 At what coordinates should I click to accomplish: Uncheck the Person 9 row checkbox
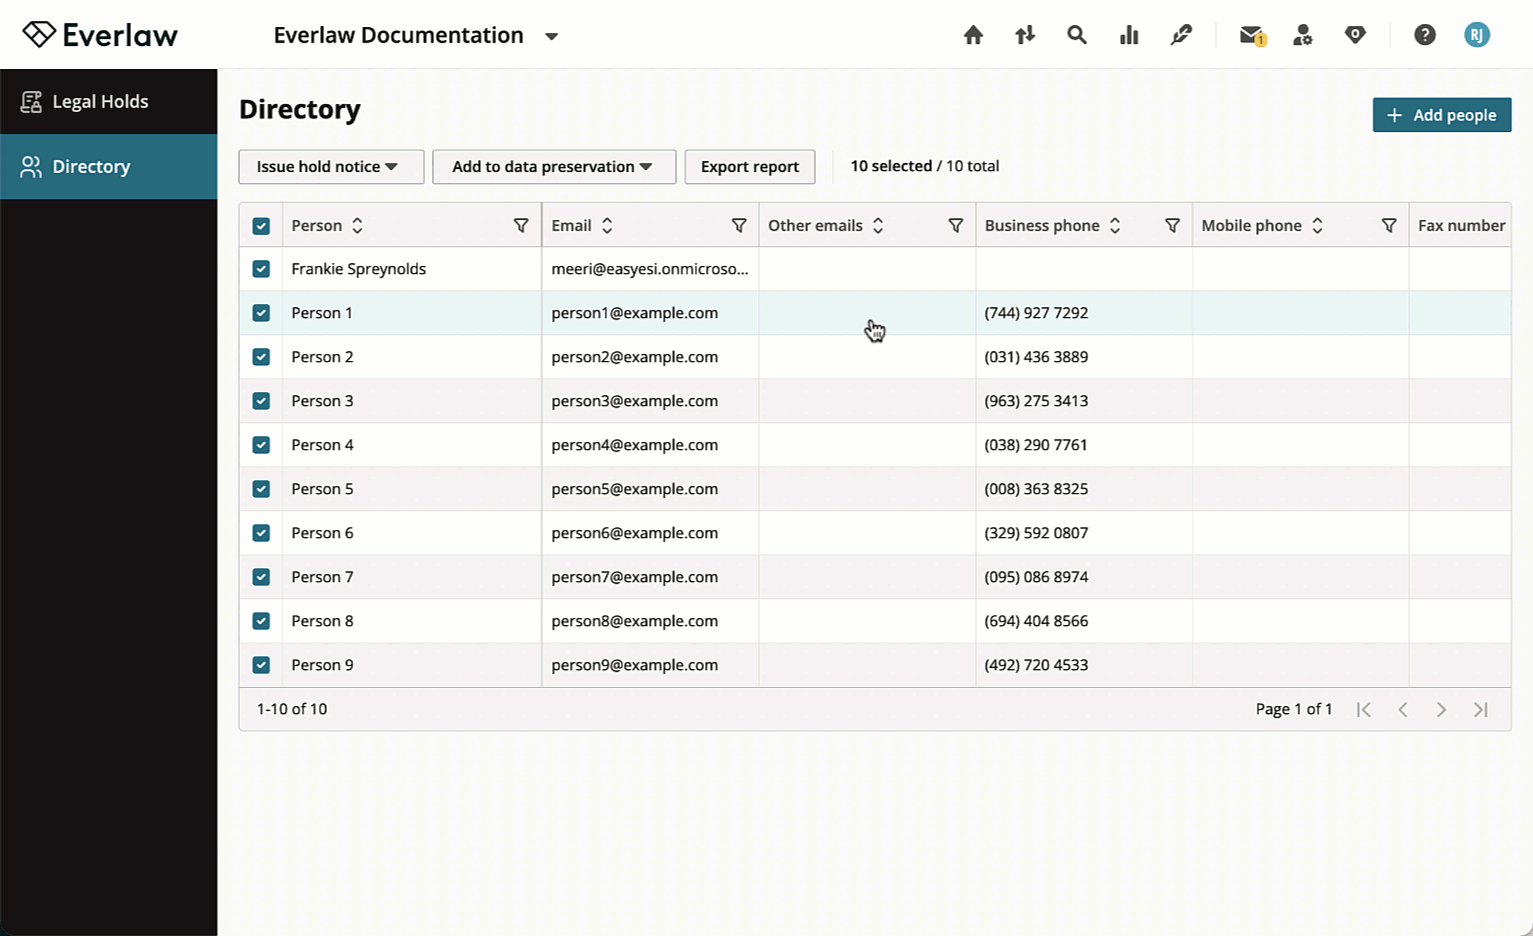point(261,665)
